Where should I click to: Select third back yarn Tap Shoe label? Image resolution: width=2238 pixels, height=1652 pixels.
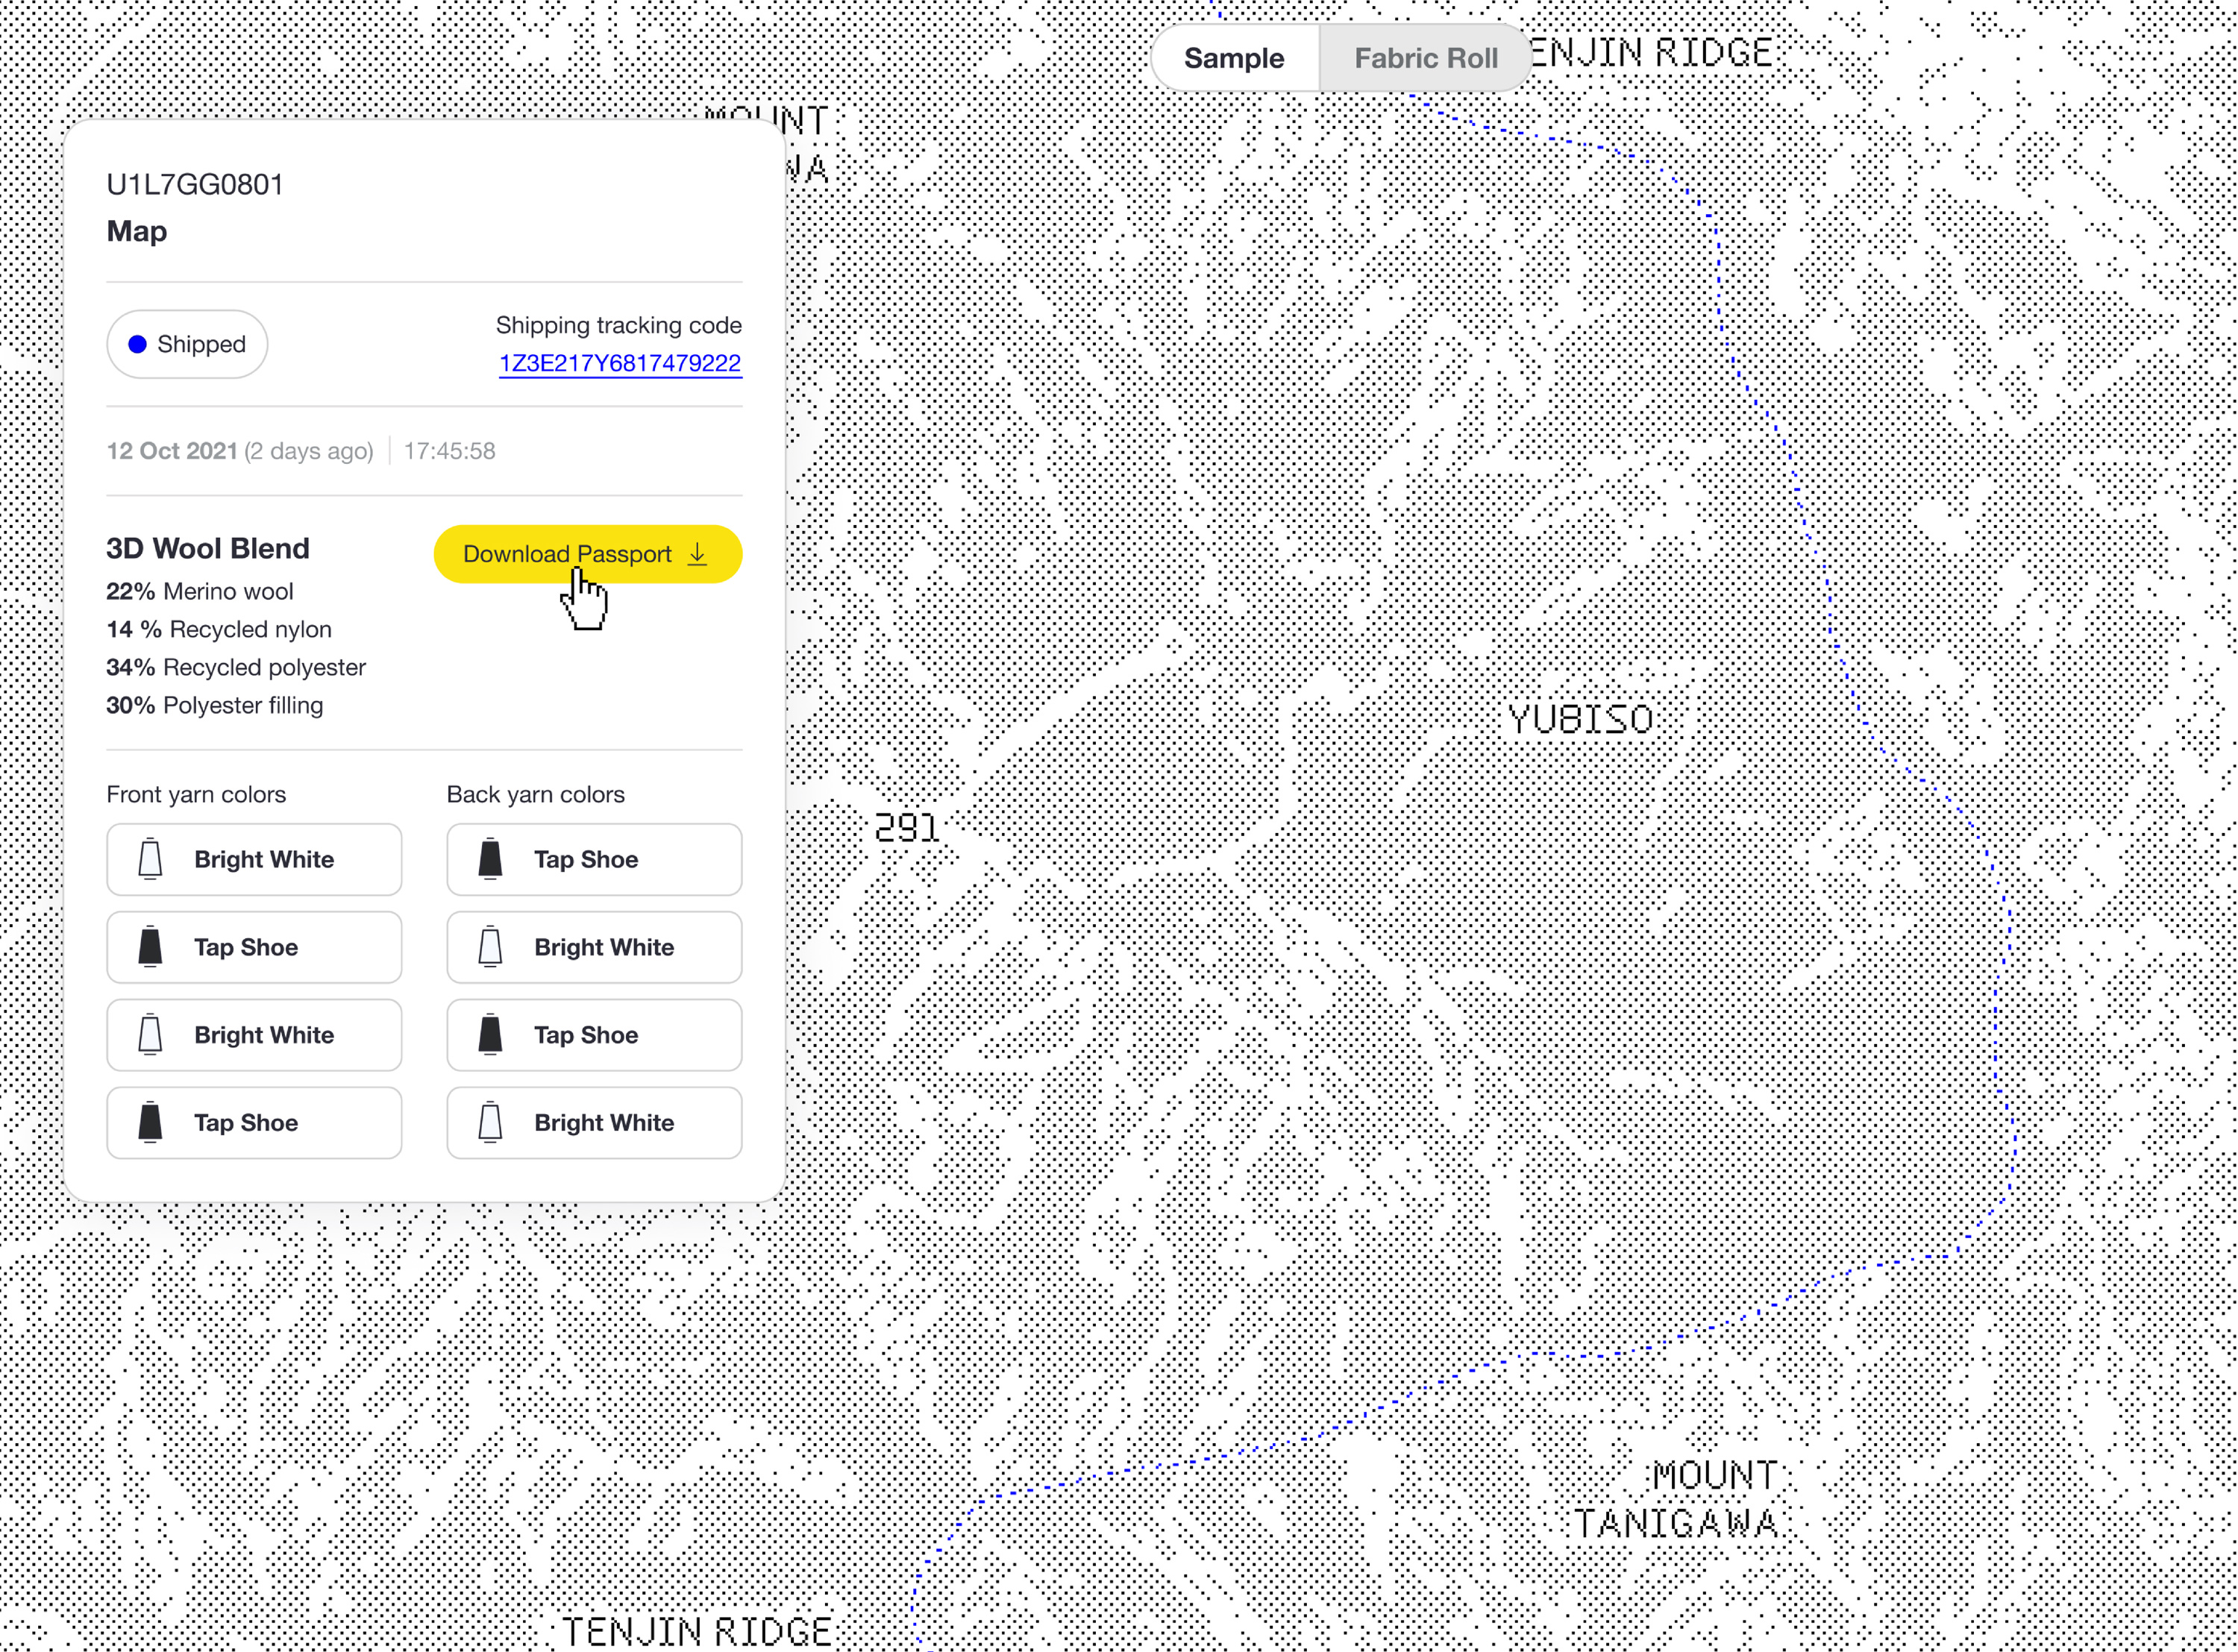(586, 1034)
